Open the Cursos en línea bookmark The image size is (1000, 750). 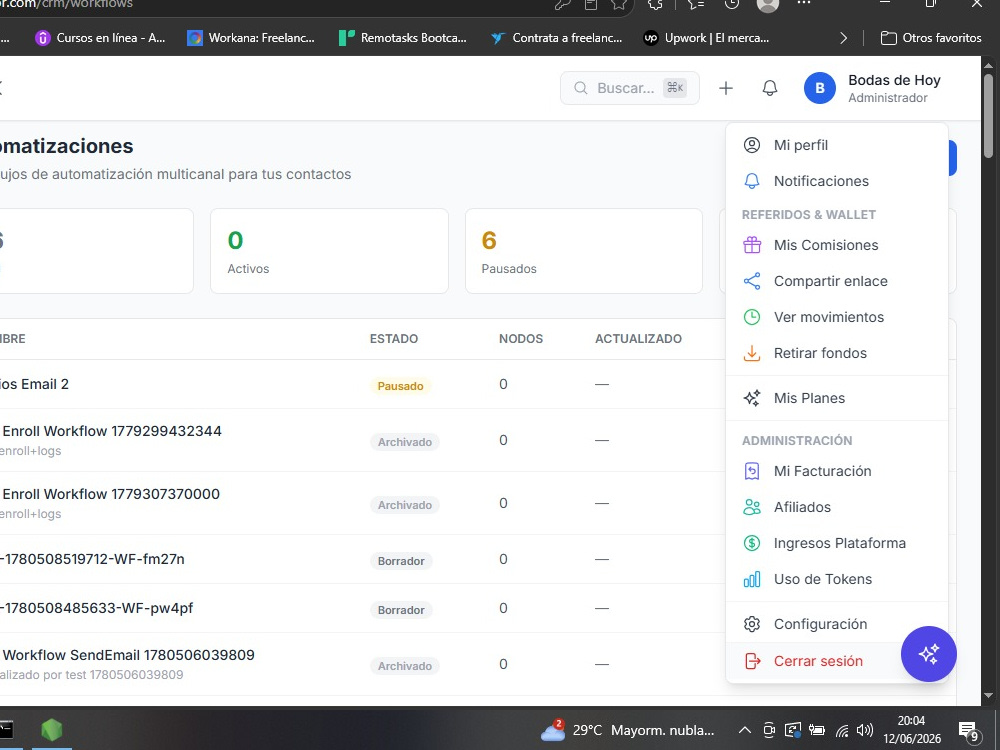pos(100,38)
